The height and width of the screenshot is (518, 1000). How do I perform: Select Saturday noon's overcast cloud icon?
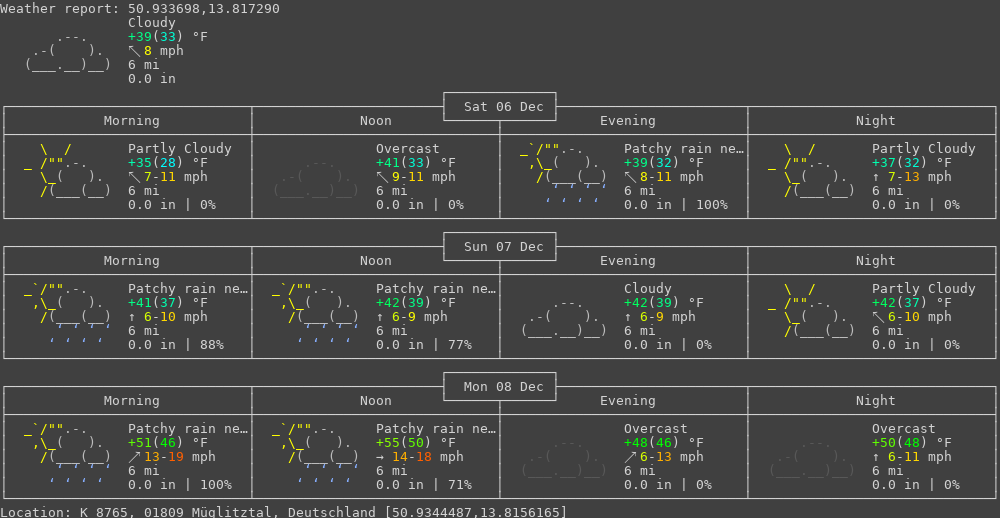coord(316,178)
